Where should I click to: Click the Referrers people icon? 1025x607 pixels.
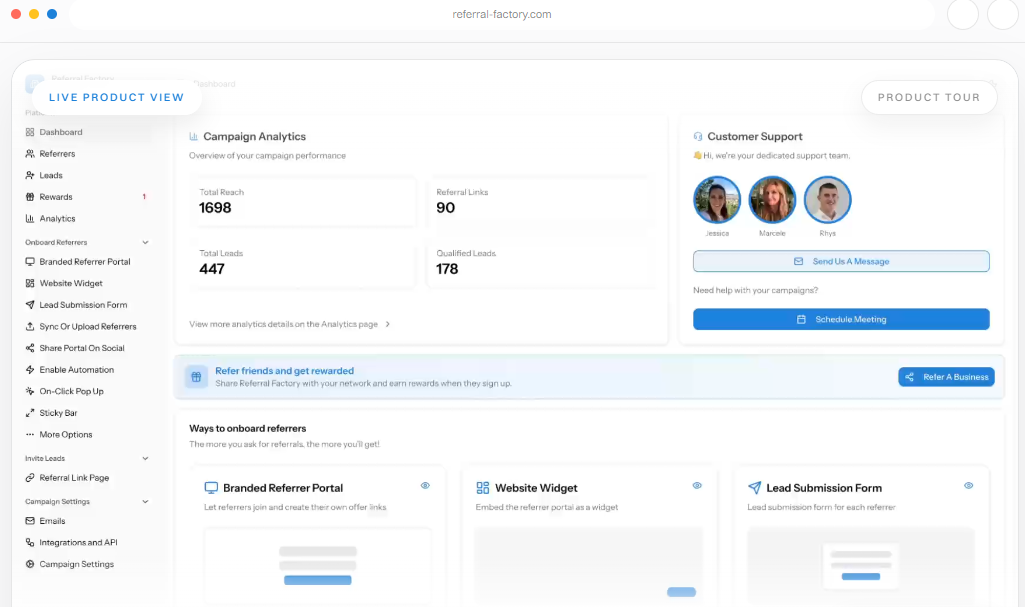(x=30, y=154)
